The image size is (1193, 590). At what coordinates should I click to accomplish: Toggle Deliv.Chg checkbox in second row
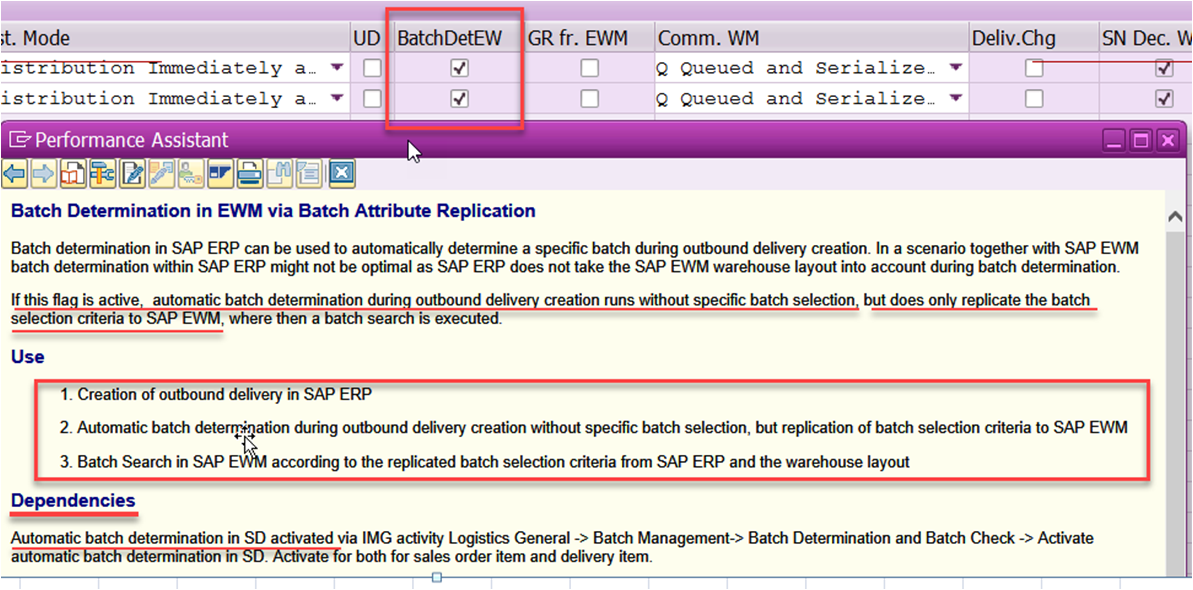pyautogui.click(x=1034, y=99)
